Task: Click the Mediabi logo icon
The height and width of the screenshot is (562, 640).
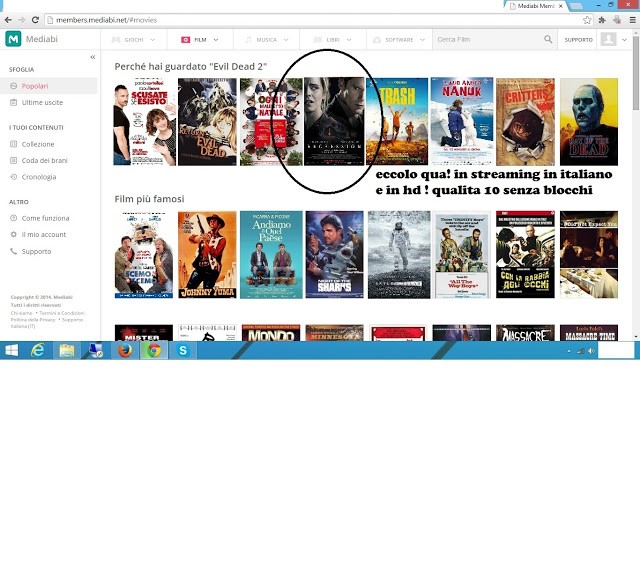Action: coord(13,39)
